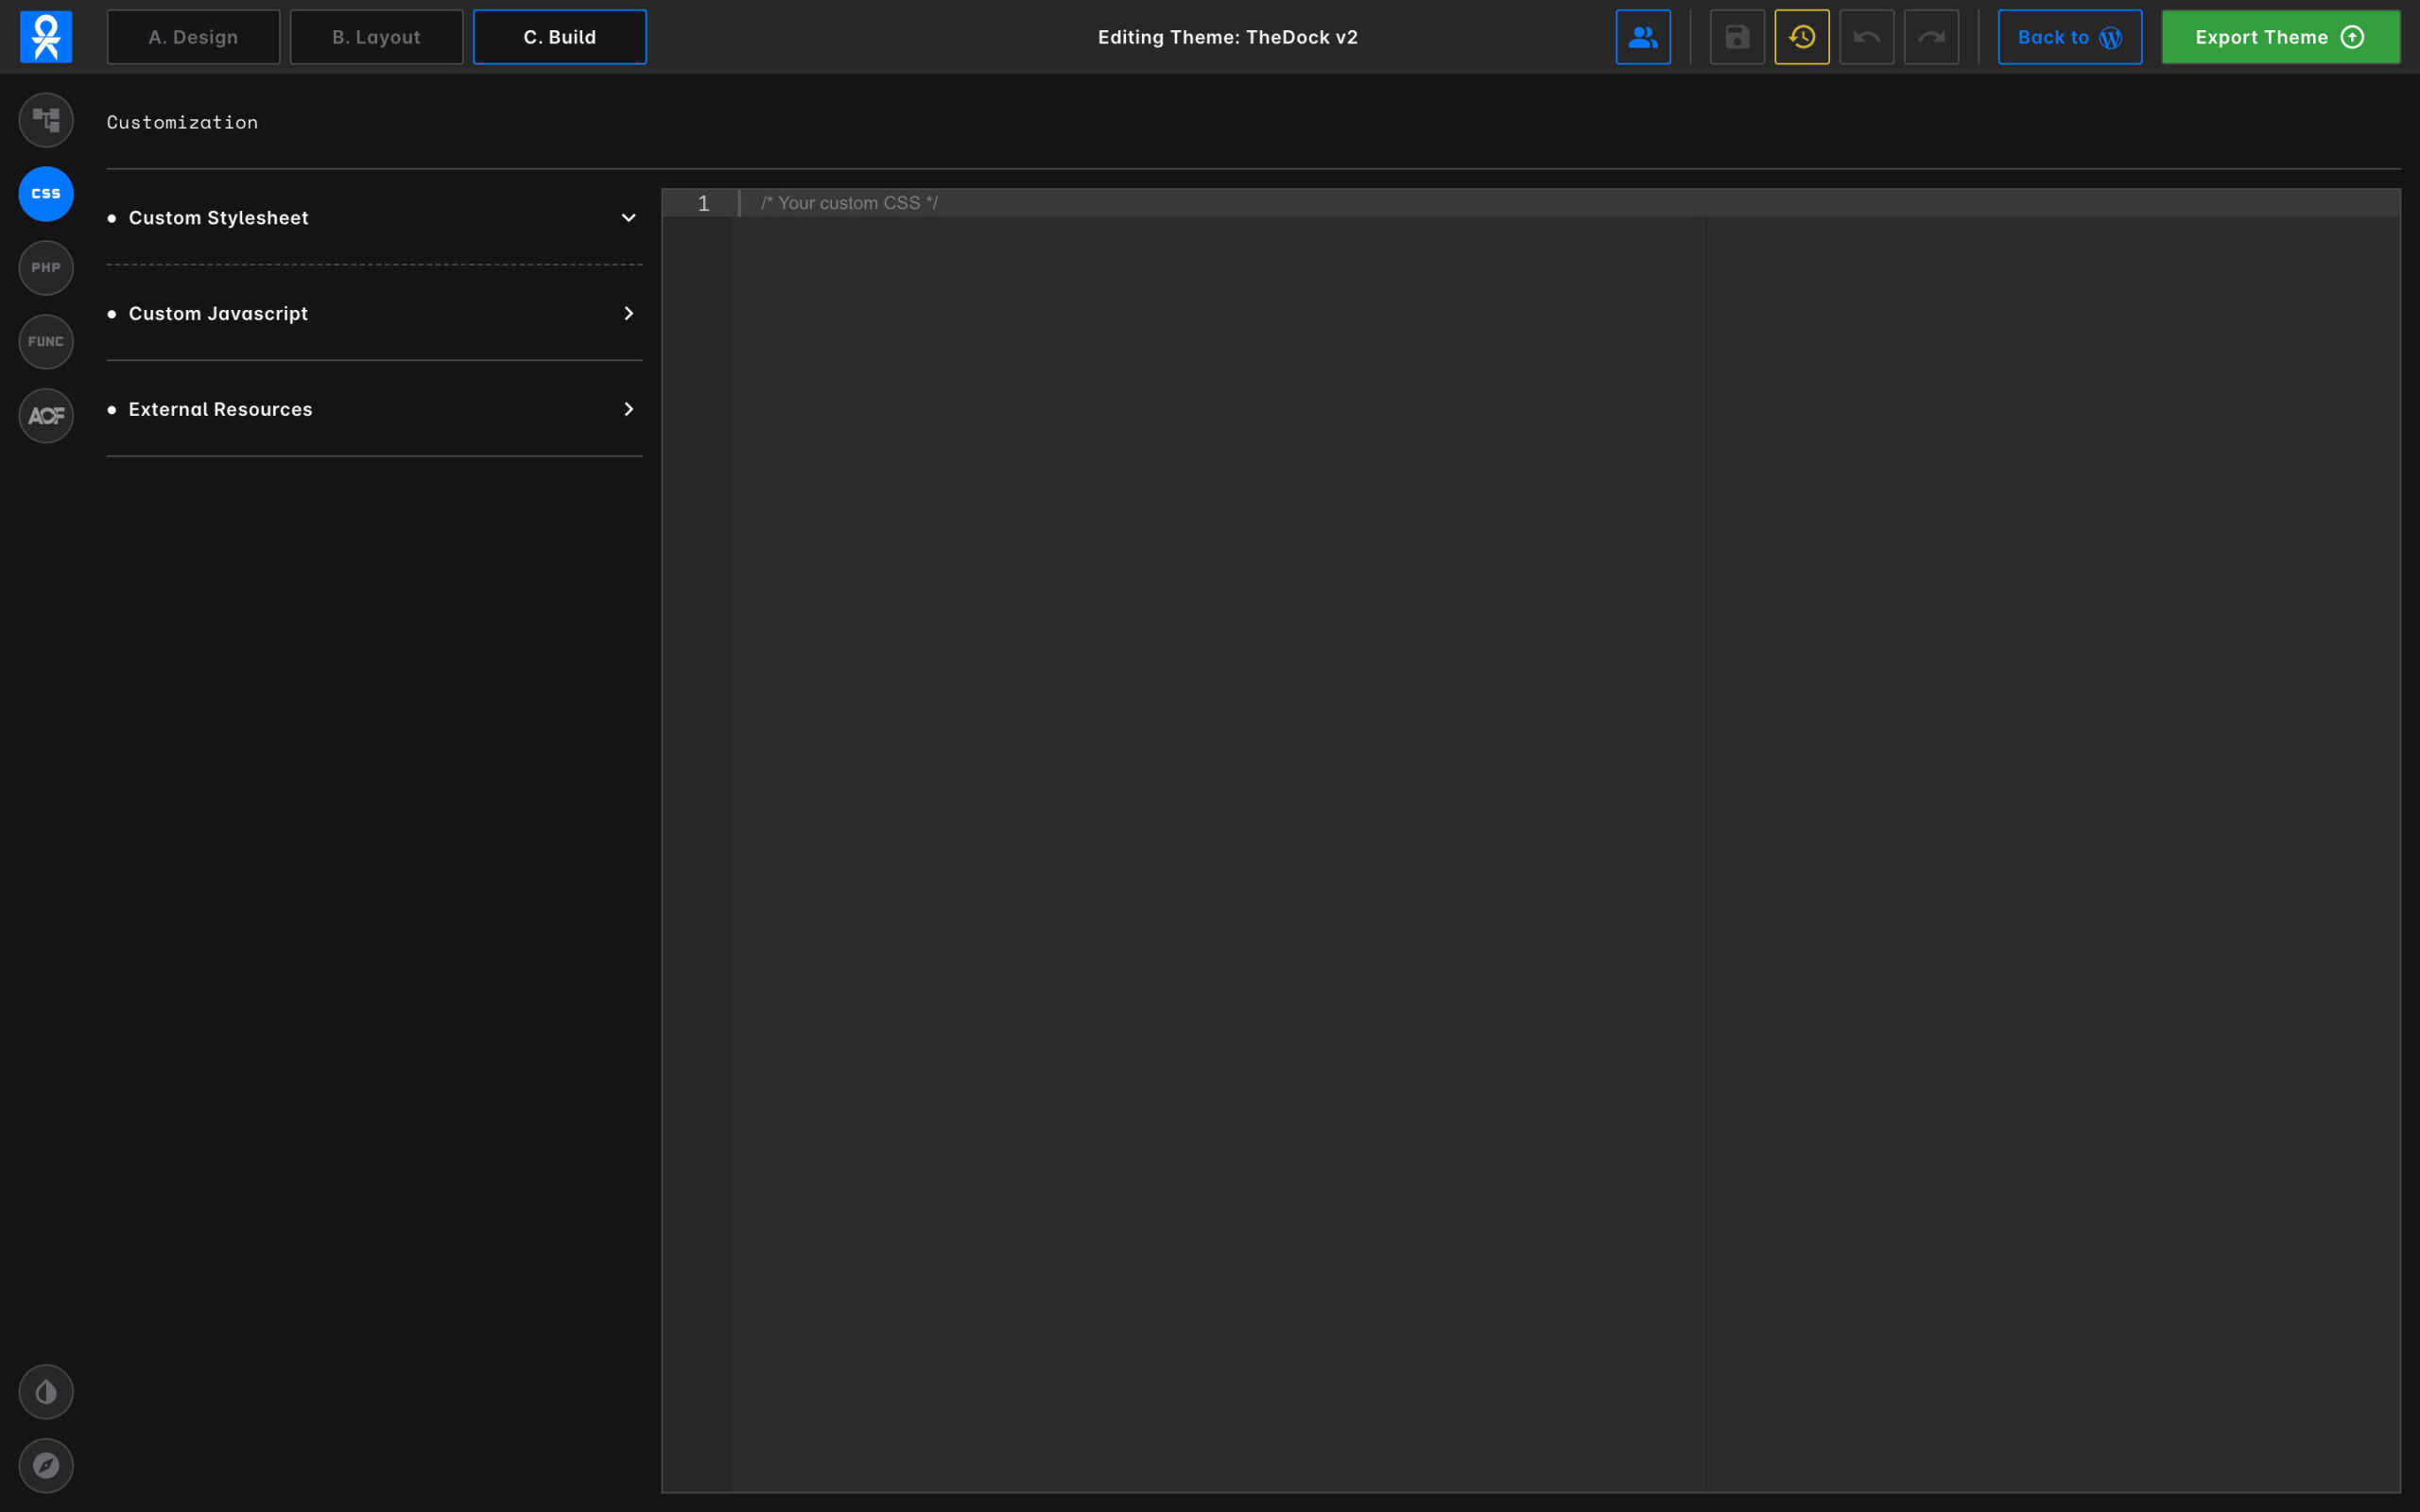The image size is (2420, 1512).
Task: Click the compass explore icon
Action: [46, 1465]
